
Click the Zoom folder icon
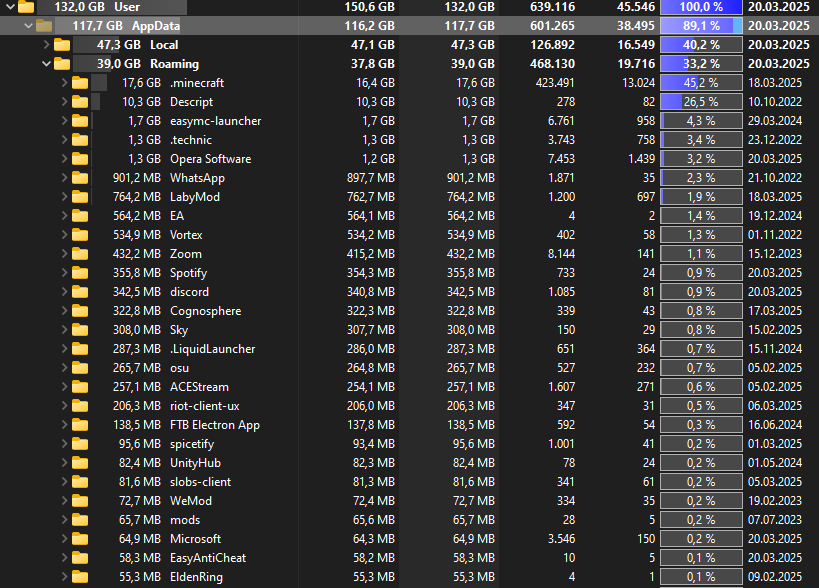[x=80, y=254]
